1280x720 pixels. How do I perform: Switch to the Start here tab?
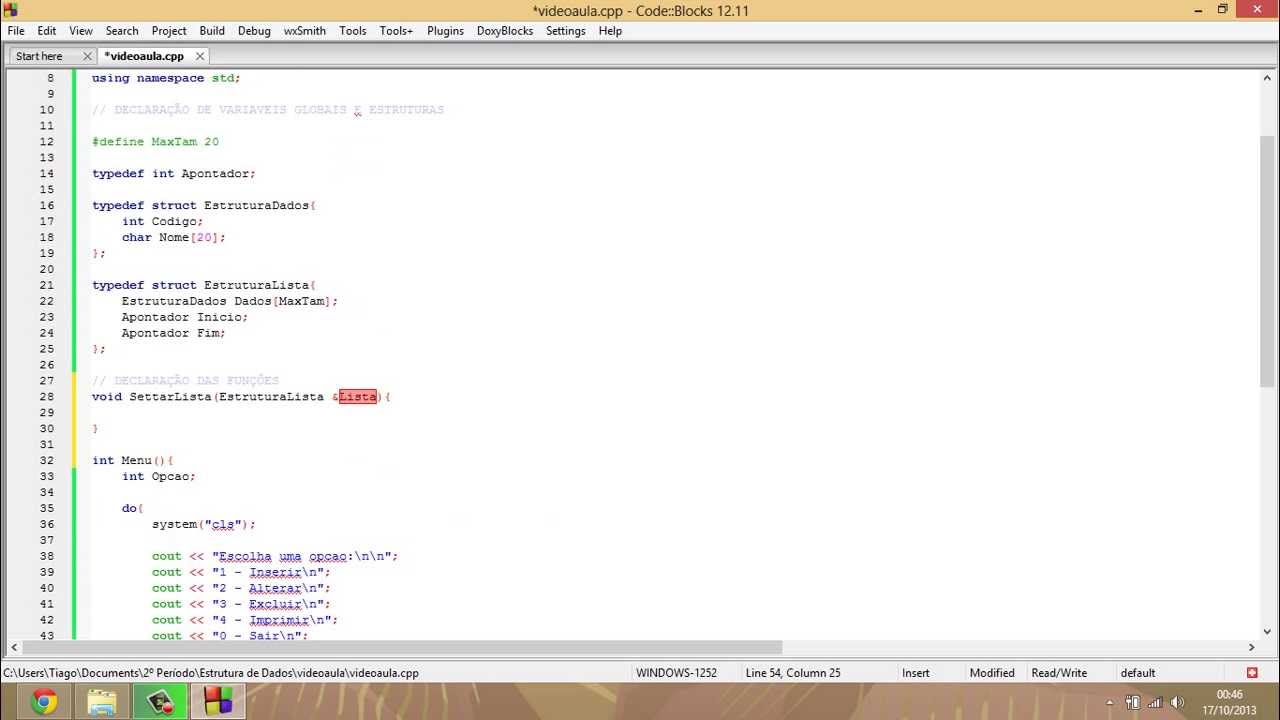pyautogui.click(x=39, y=56)
